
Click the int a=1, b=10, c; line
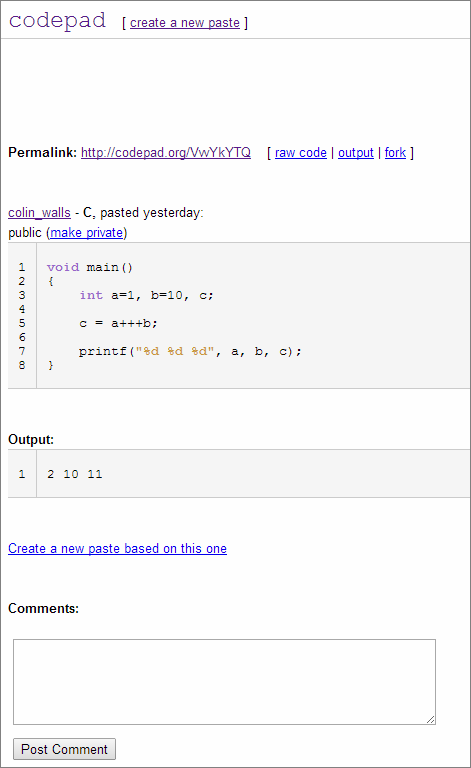146,295
